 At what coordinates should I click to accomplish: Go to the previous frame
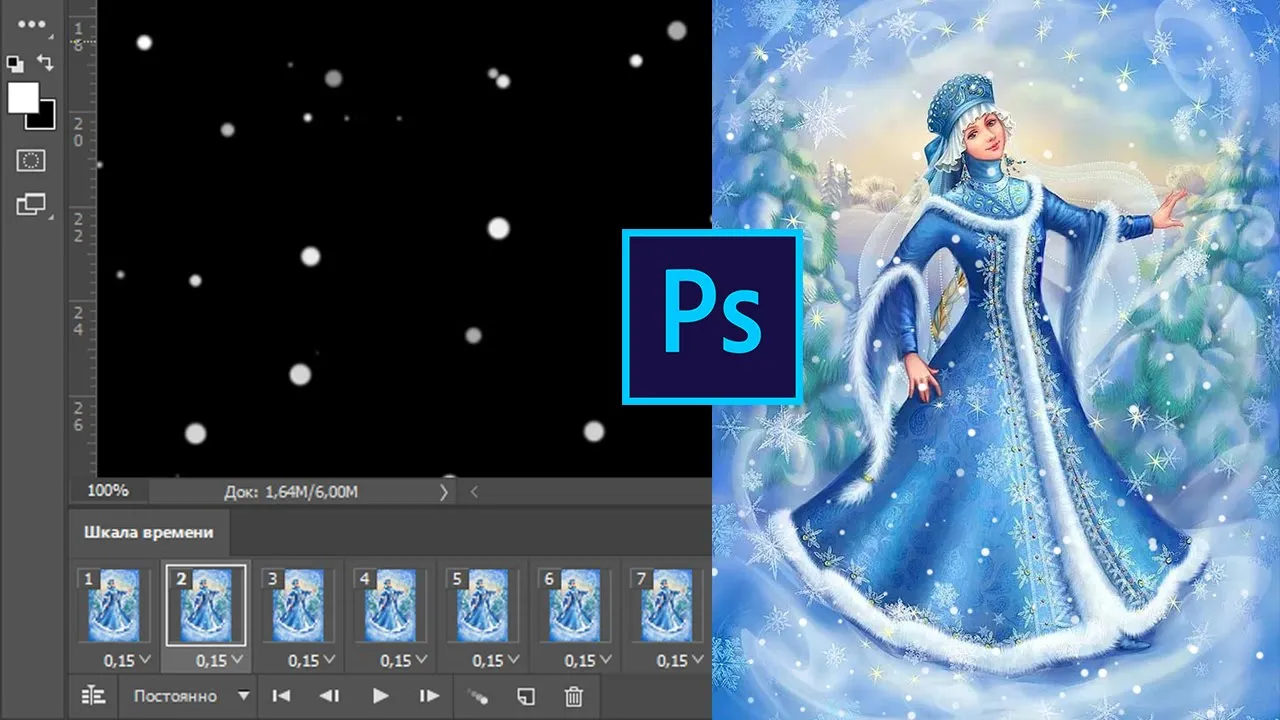(x=329, y=696)
